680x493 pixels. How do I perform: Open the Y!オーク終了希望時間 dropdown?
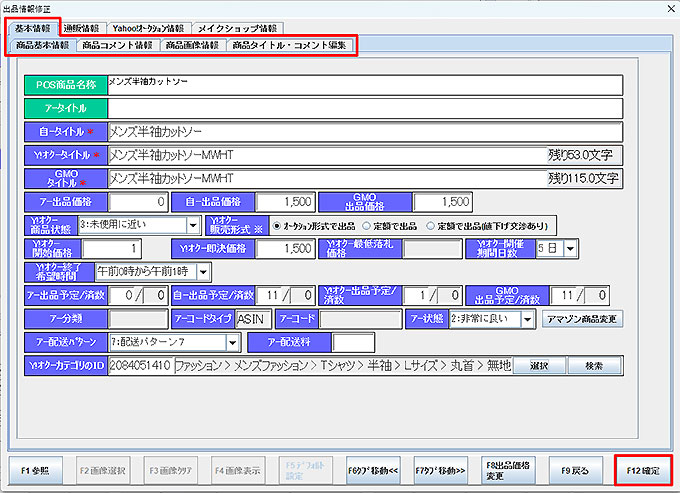pyautogui.click(x=203, y=271)
